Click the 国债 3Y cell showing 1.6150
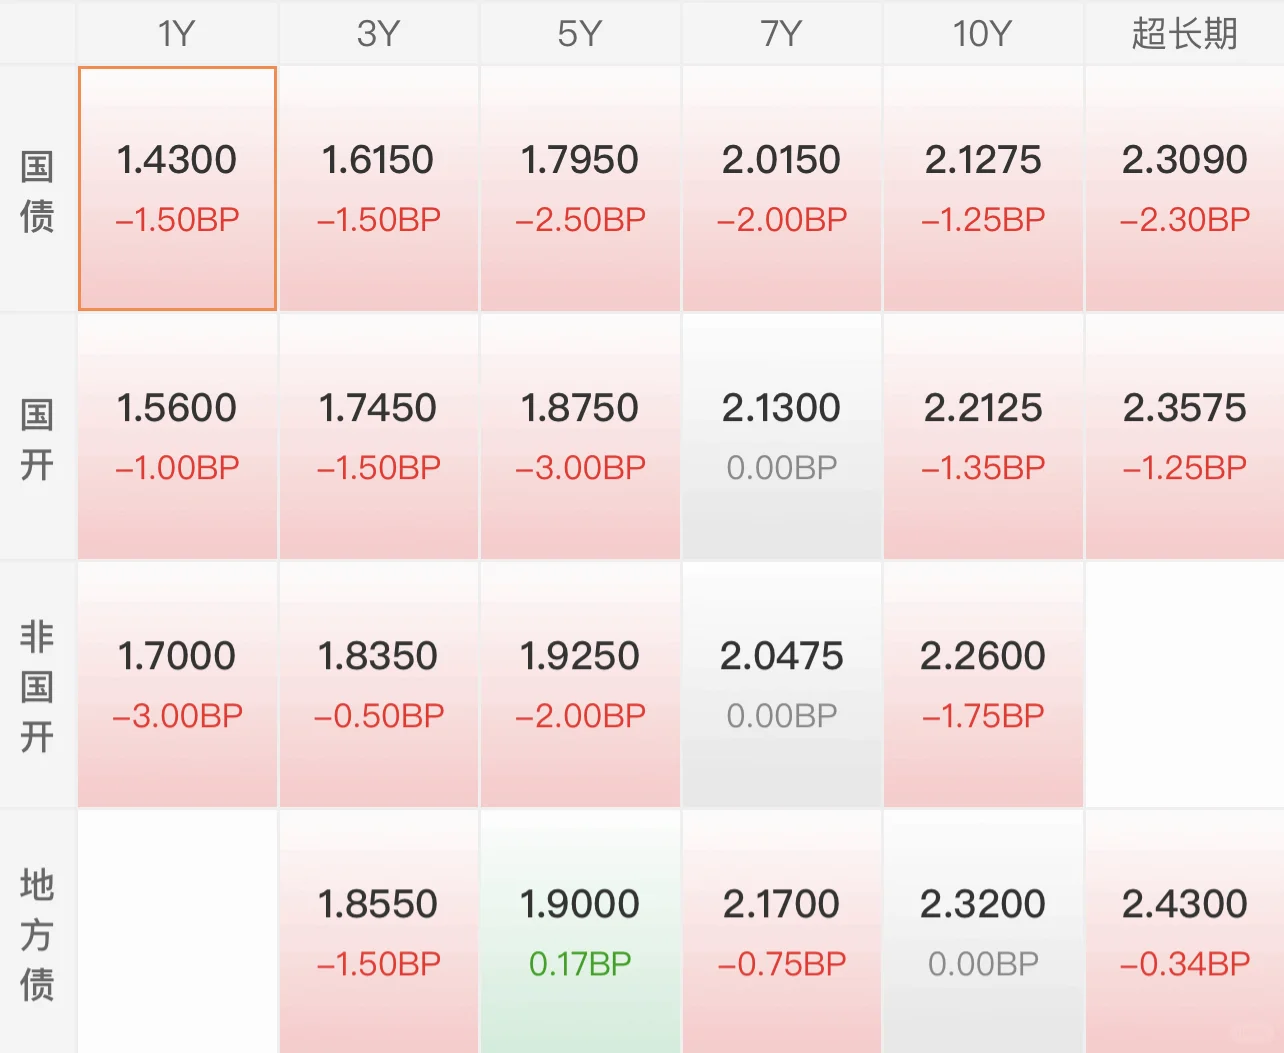Screen dimensions: 1284x1053 (379, 188)
